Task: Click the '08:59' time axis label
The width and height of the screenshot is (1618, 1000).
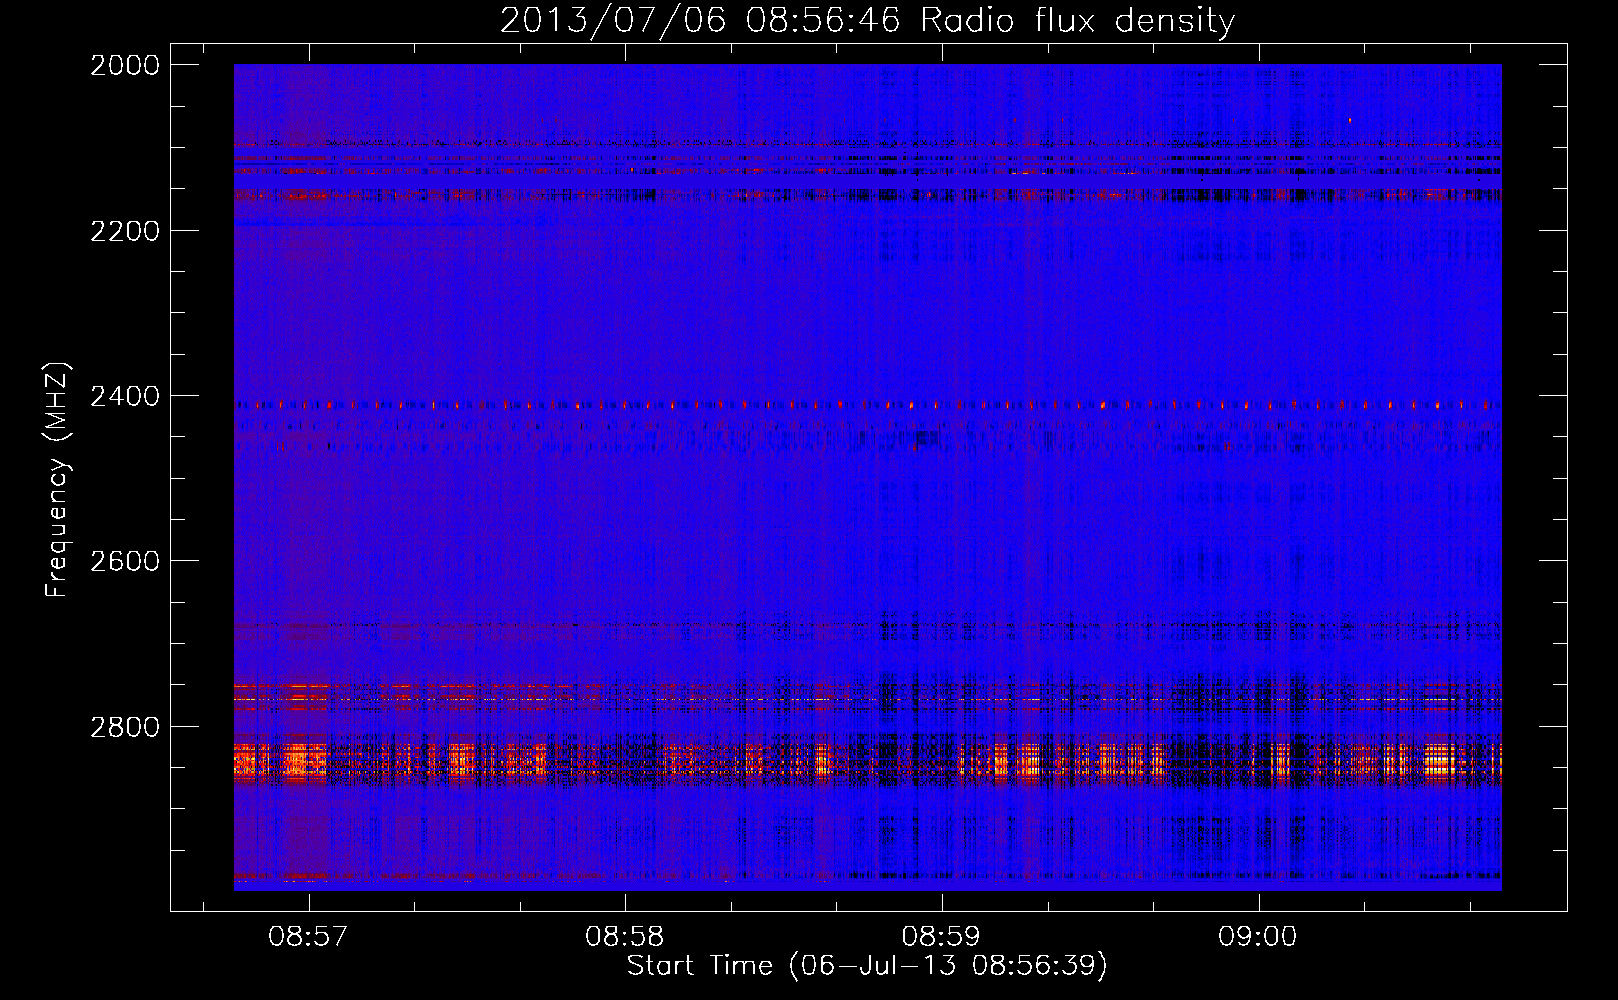Action: [x=941, y=937]
